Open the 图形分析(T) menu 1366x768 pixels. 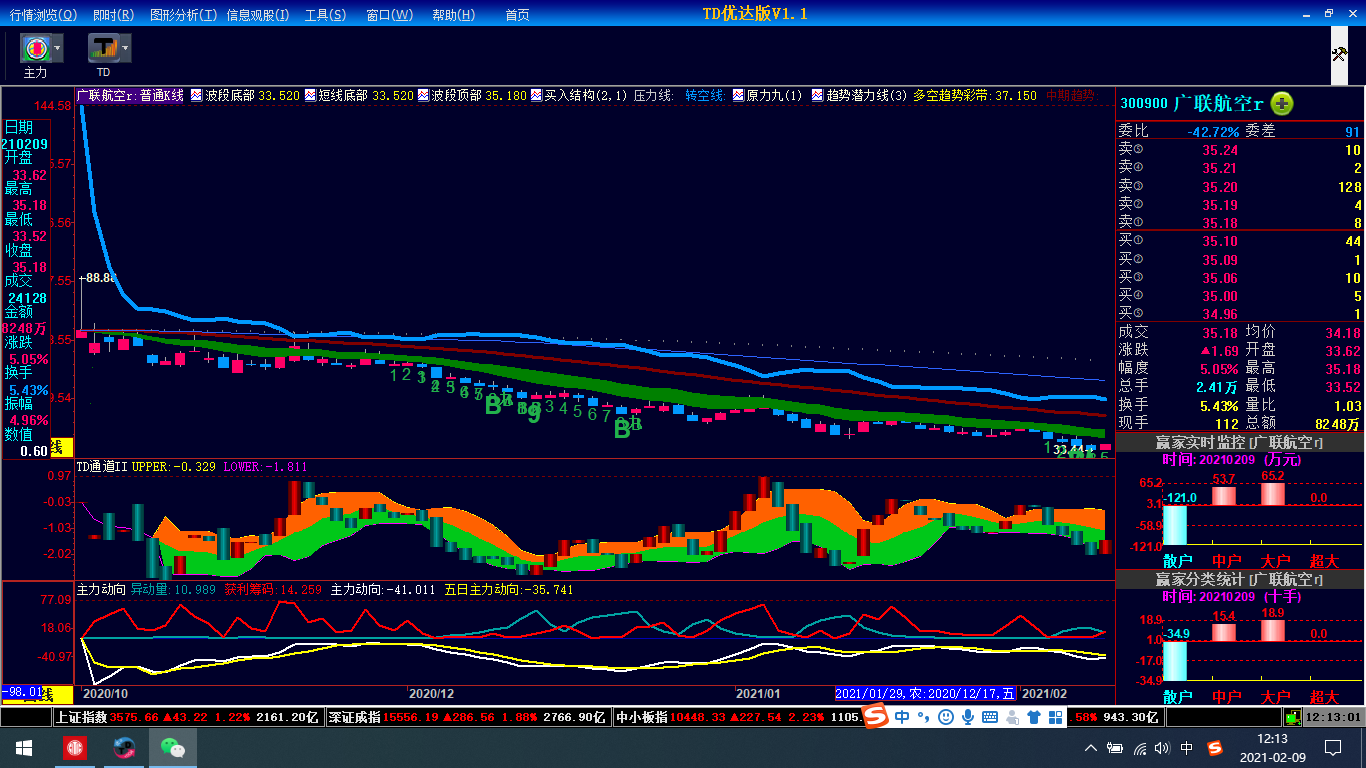pos(182,15)
